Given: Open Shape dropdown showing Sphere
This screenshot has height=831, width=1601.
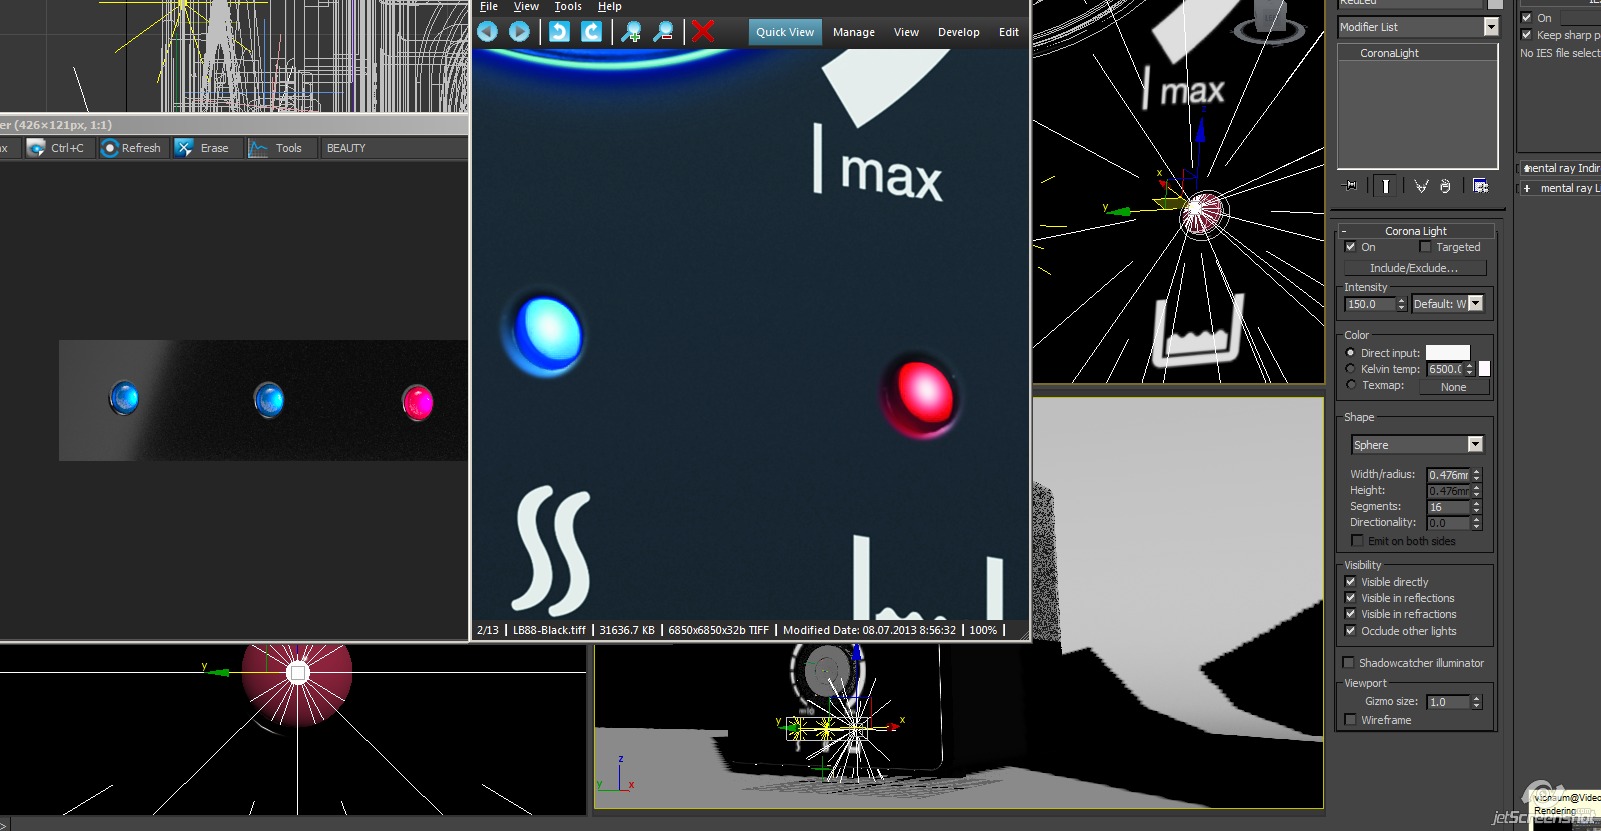Looking at the screenshot, I should coord(1417,445).
